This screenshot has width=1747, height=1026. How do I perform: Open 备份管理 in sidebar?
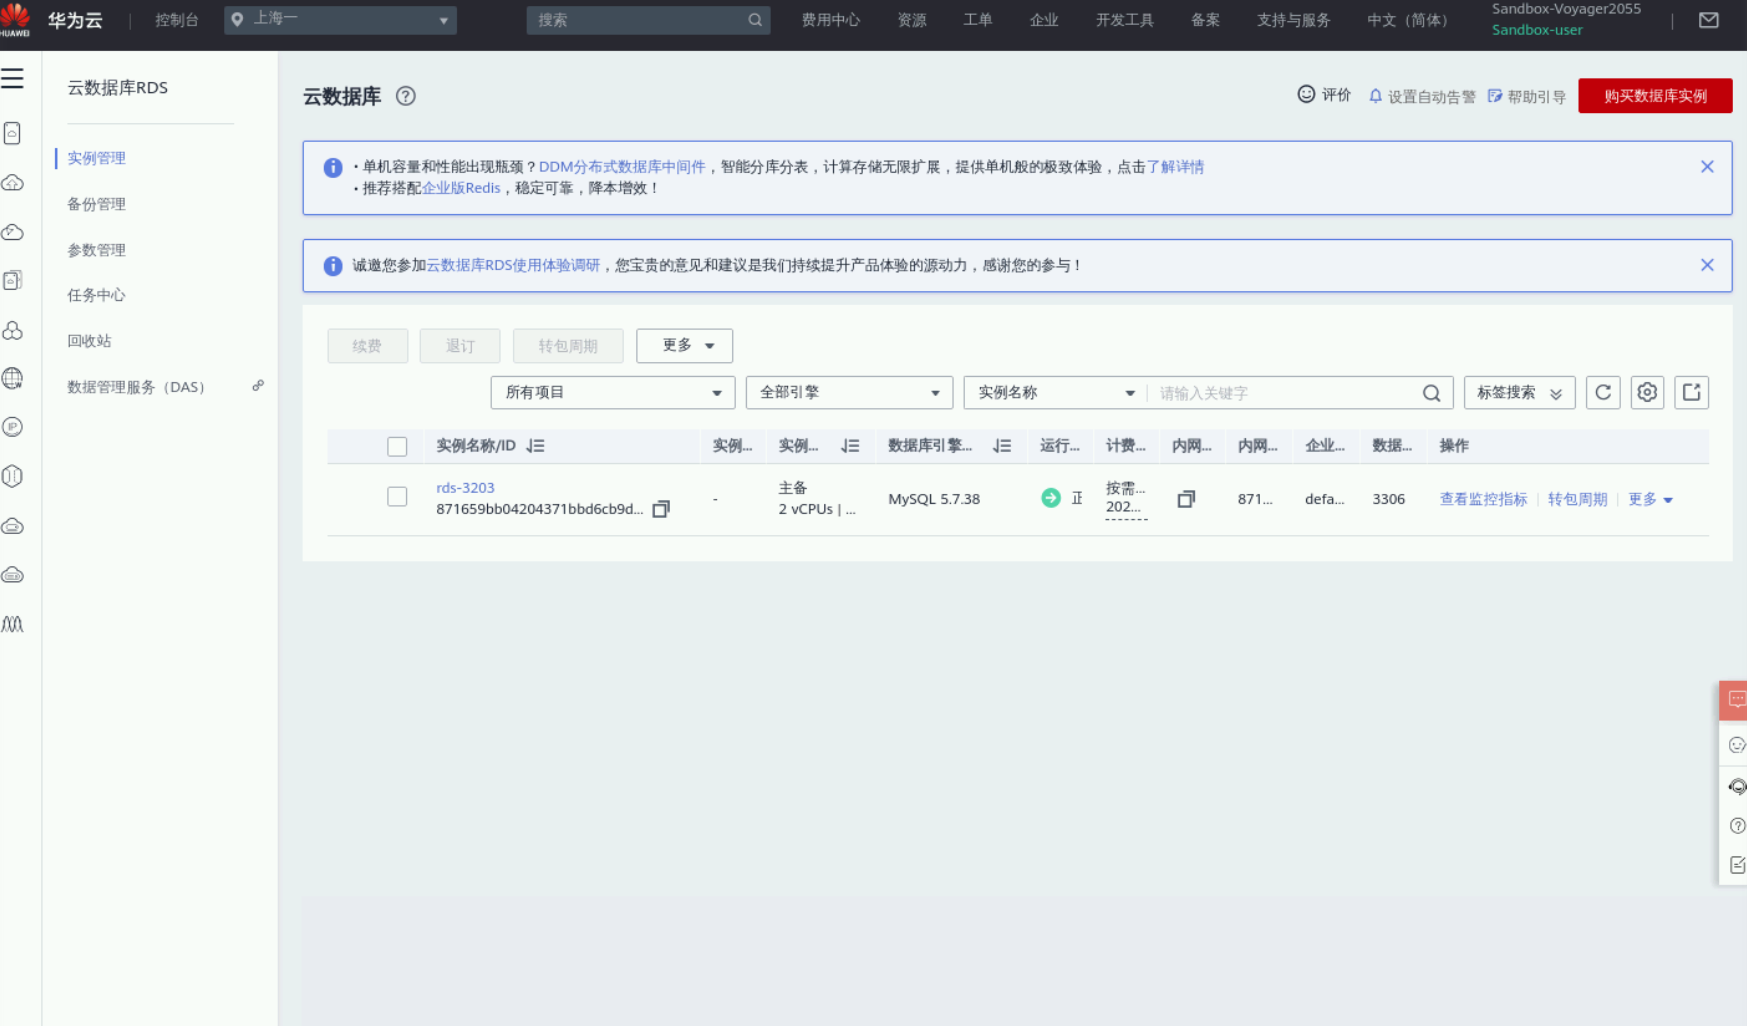[x=96, y=204]
